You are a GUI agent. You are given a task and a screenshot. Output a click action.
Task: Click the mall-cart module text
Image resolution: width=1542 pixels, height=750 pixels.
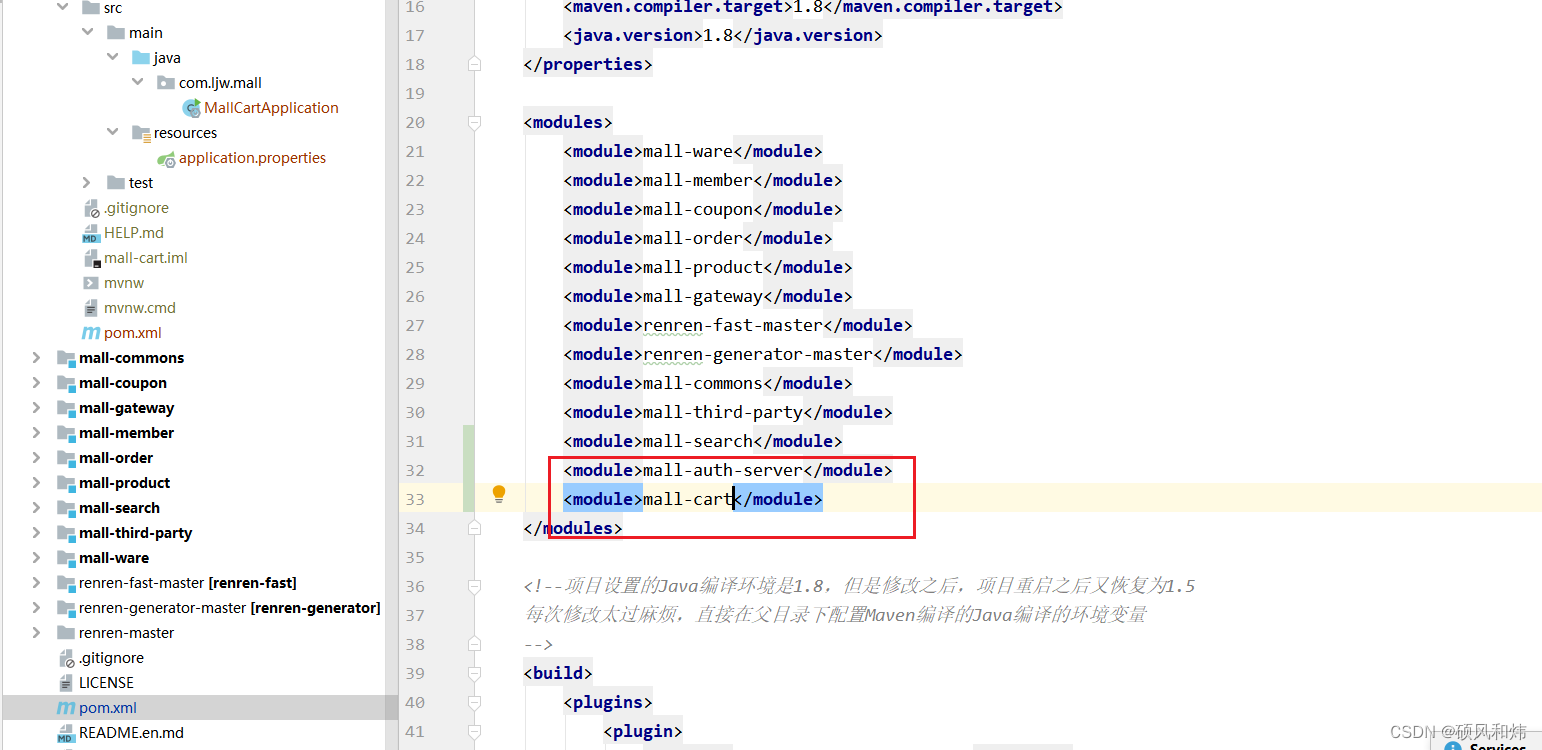click(x=687, y=499)
